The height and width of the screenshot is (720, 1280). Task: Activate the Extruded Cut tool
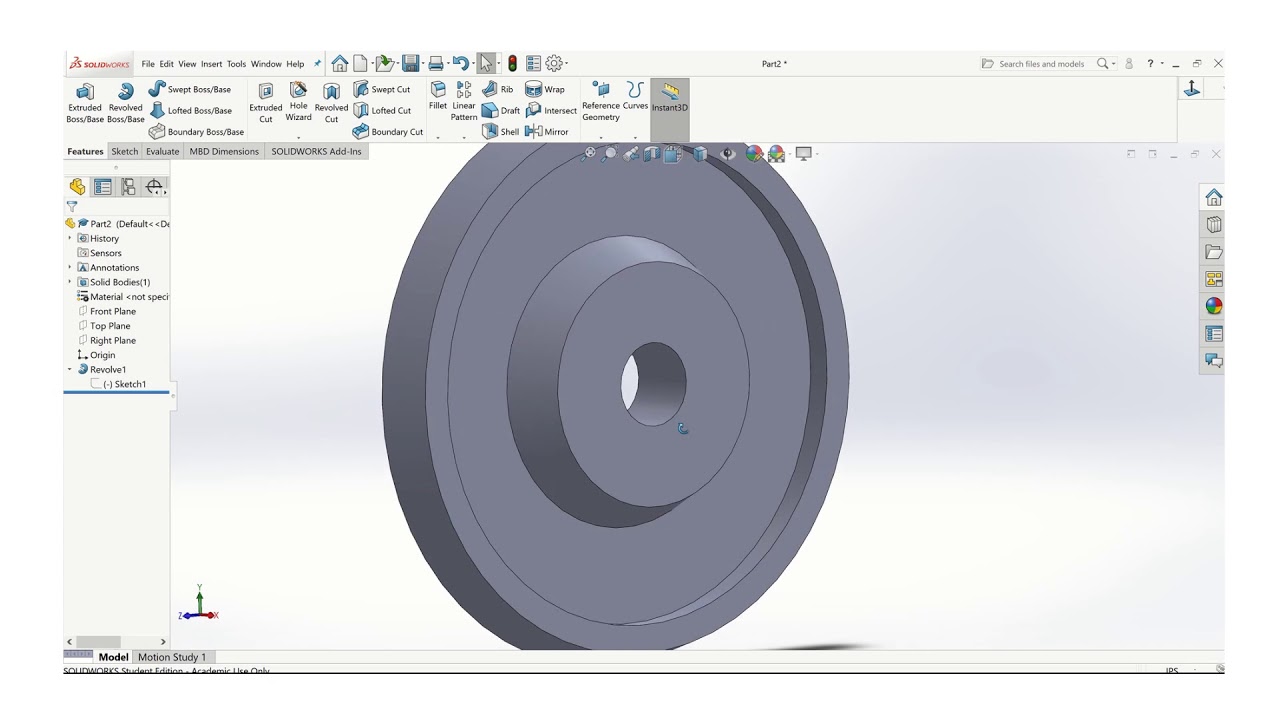[x=266, y=104]
